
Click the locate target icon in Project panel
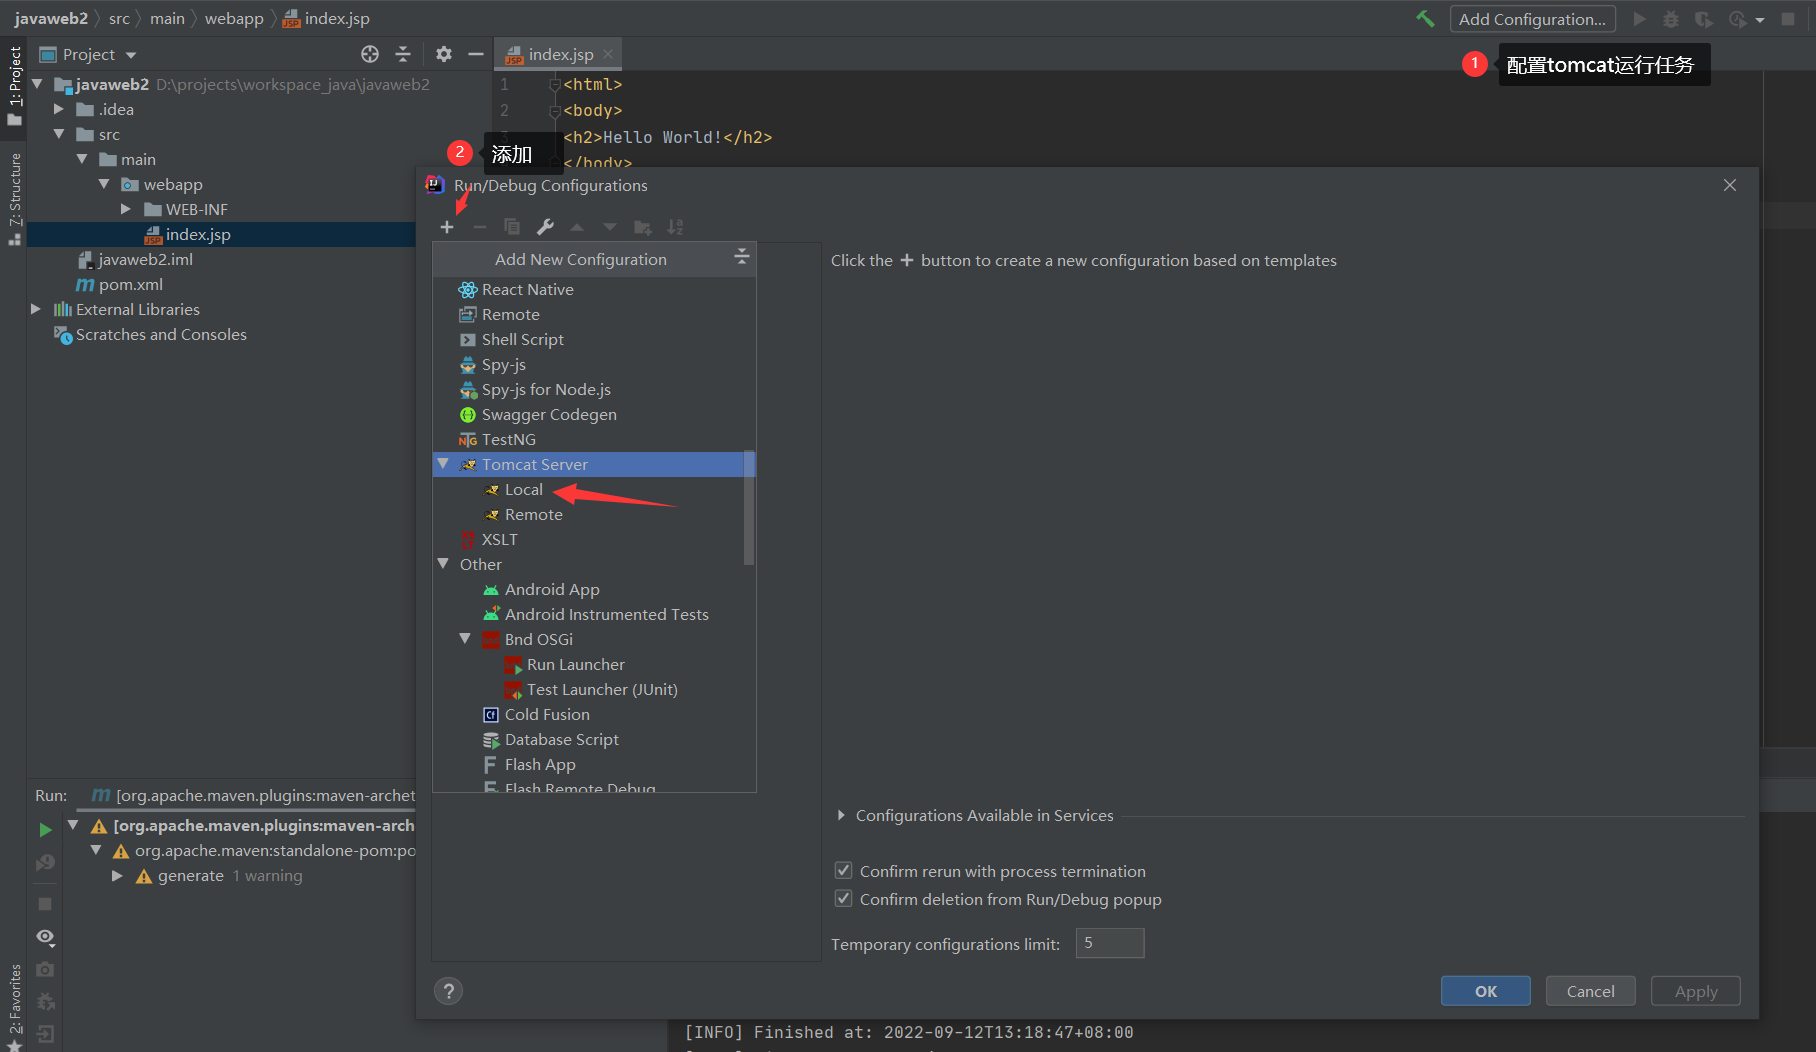(x=370, y=54)
